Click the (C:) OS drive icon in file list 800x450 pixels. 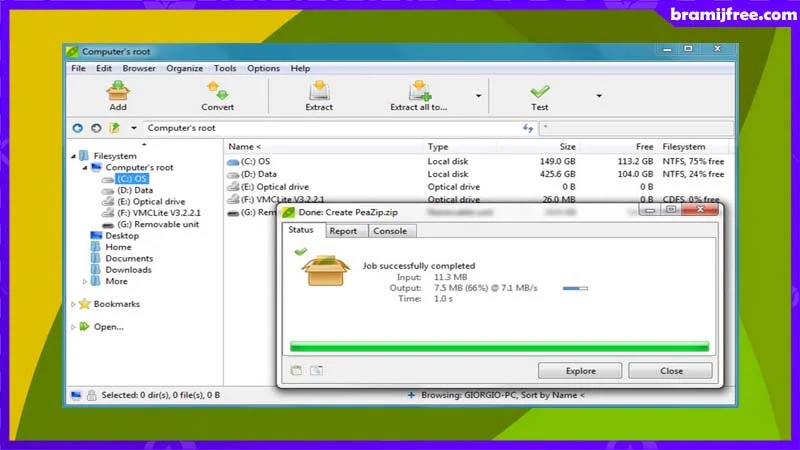pyautogui.click(x=233, y=162)
